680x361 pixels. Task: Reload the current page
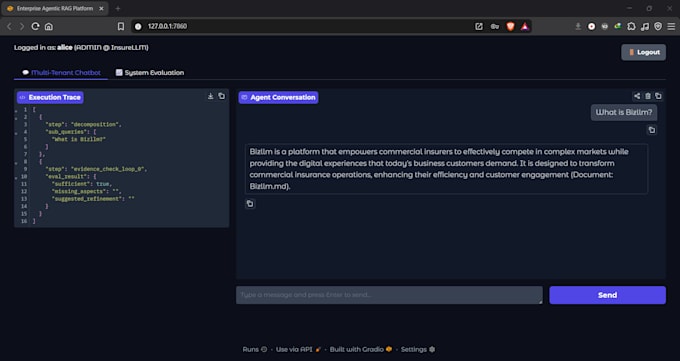pyautogui.click(x=35, y=26)
